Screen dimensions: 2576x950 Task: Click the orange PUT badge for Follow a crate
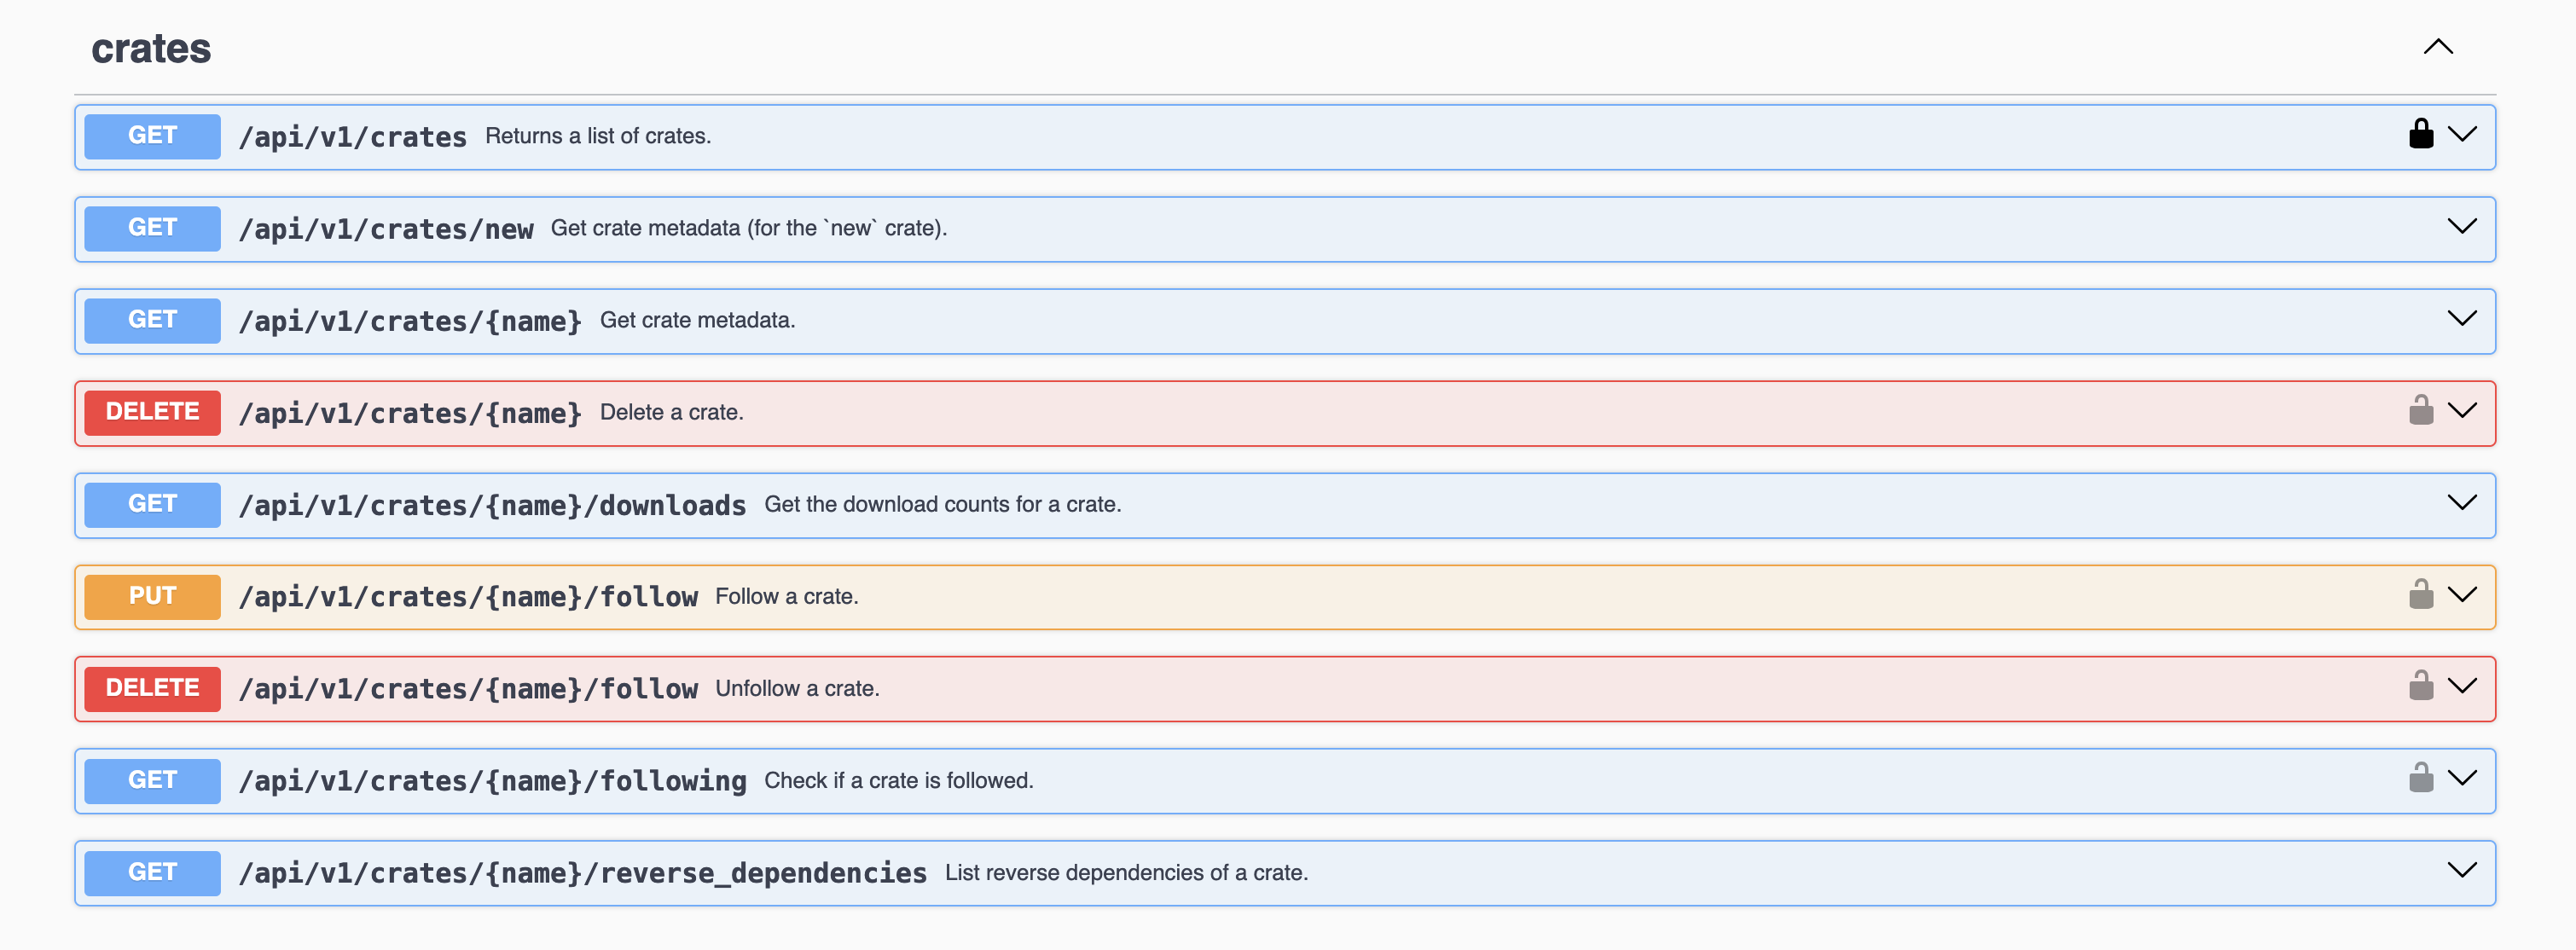[x=152, y=596]
